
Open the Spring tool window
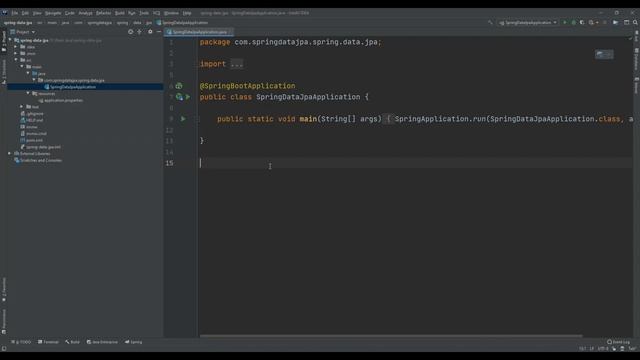[x=133, y=342]
